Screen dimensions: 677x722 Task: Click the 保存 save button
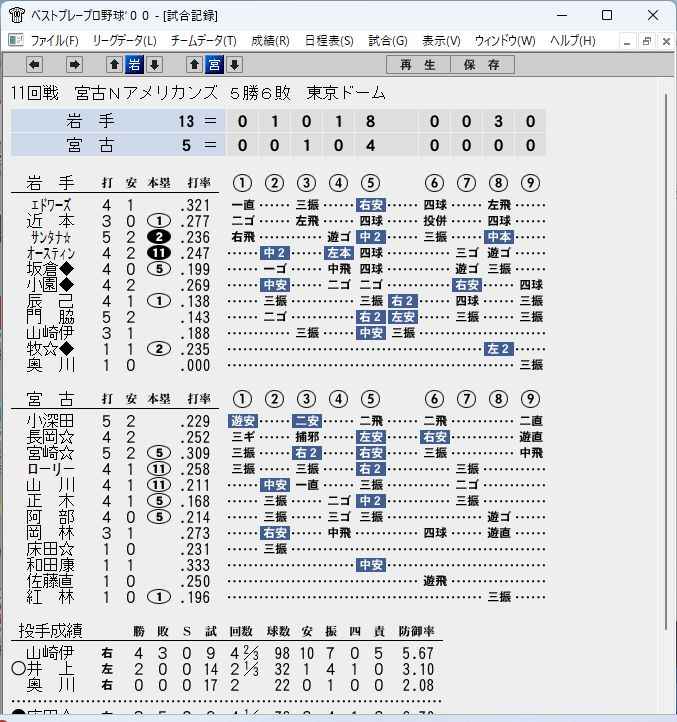pyautogui.click(x=482, y=65)
